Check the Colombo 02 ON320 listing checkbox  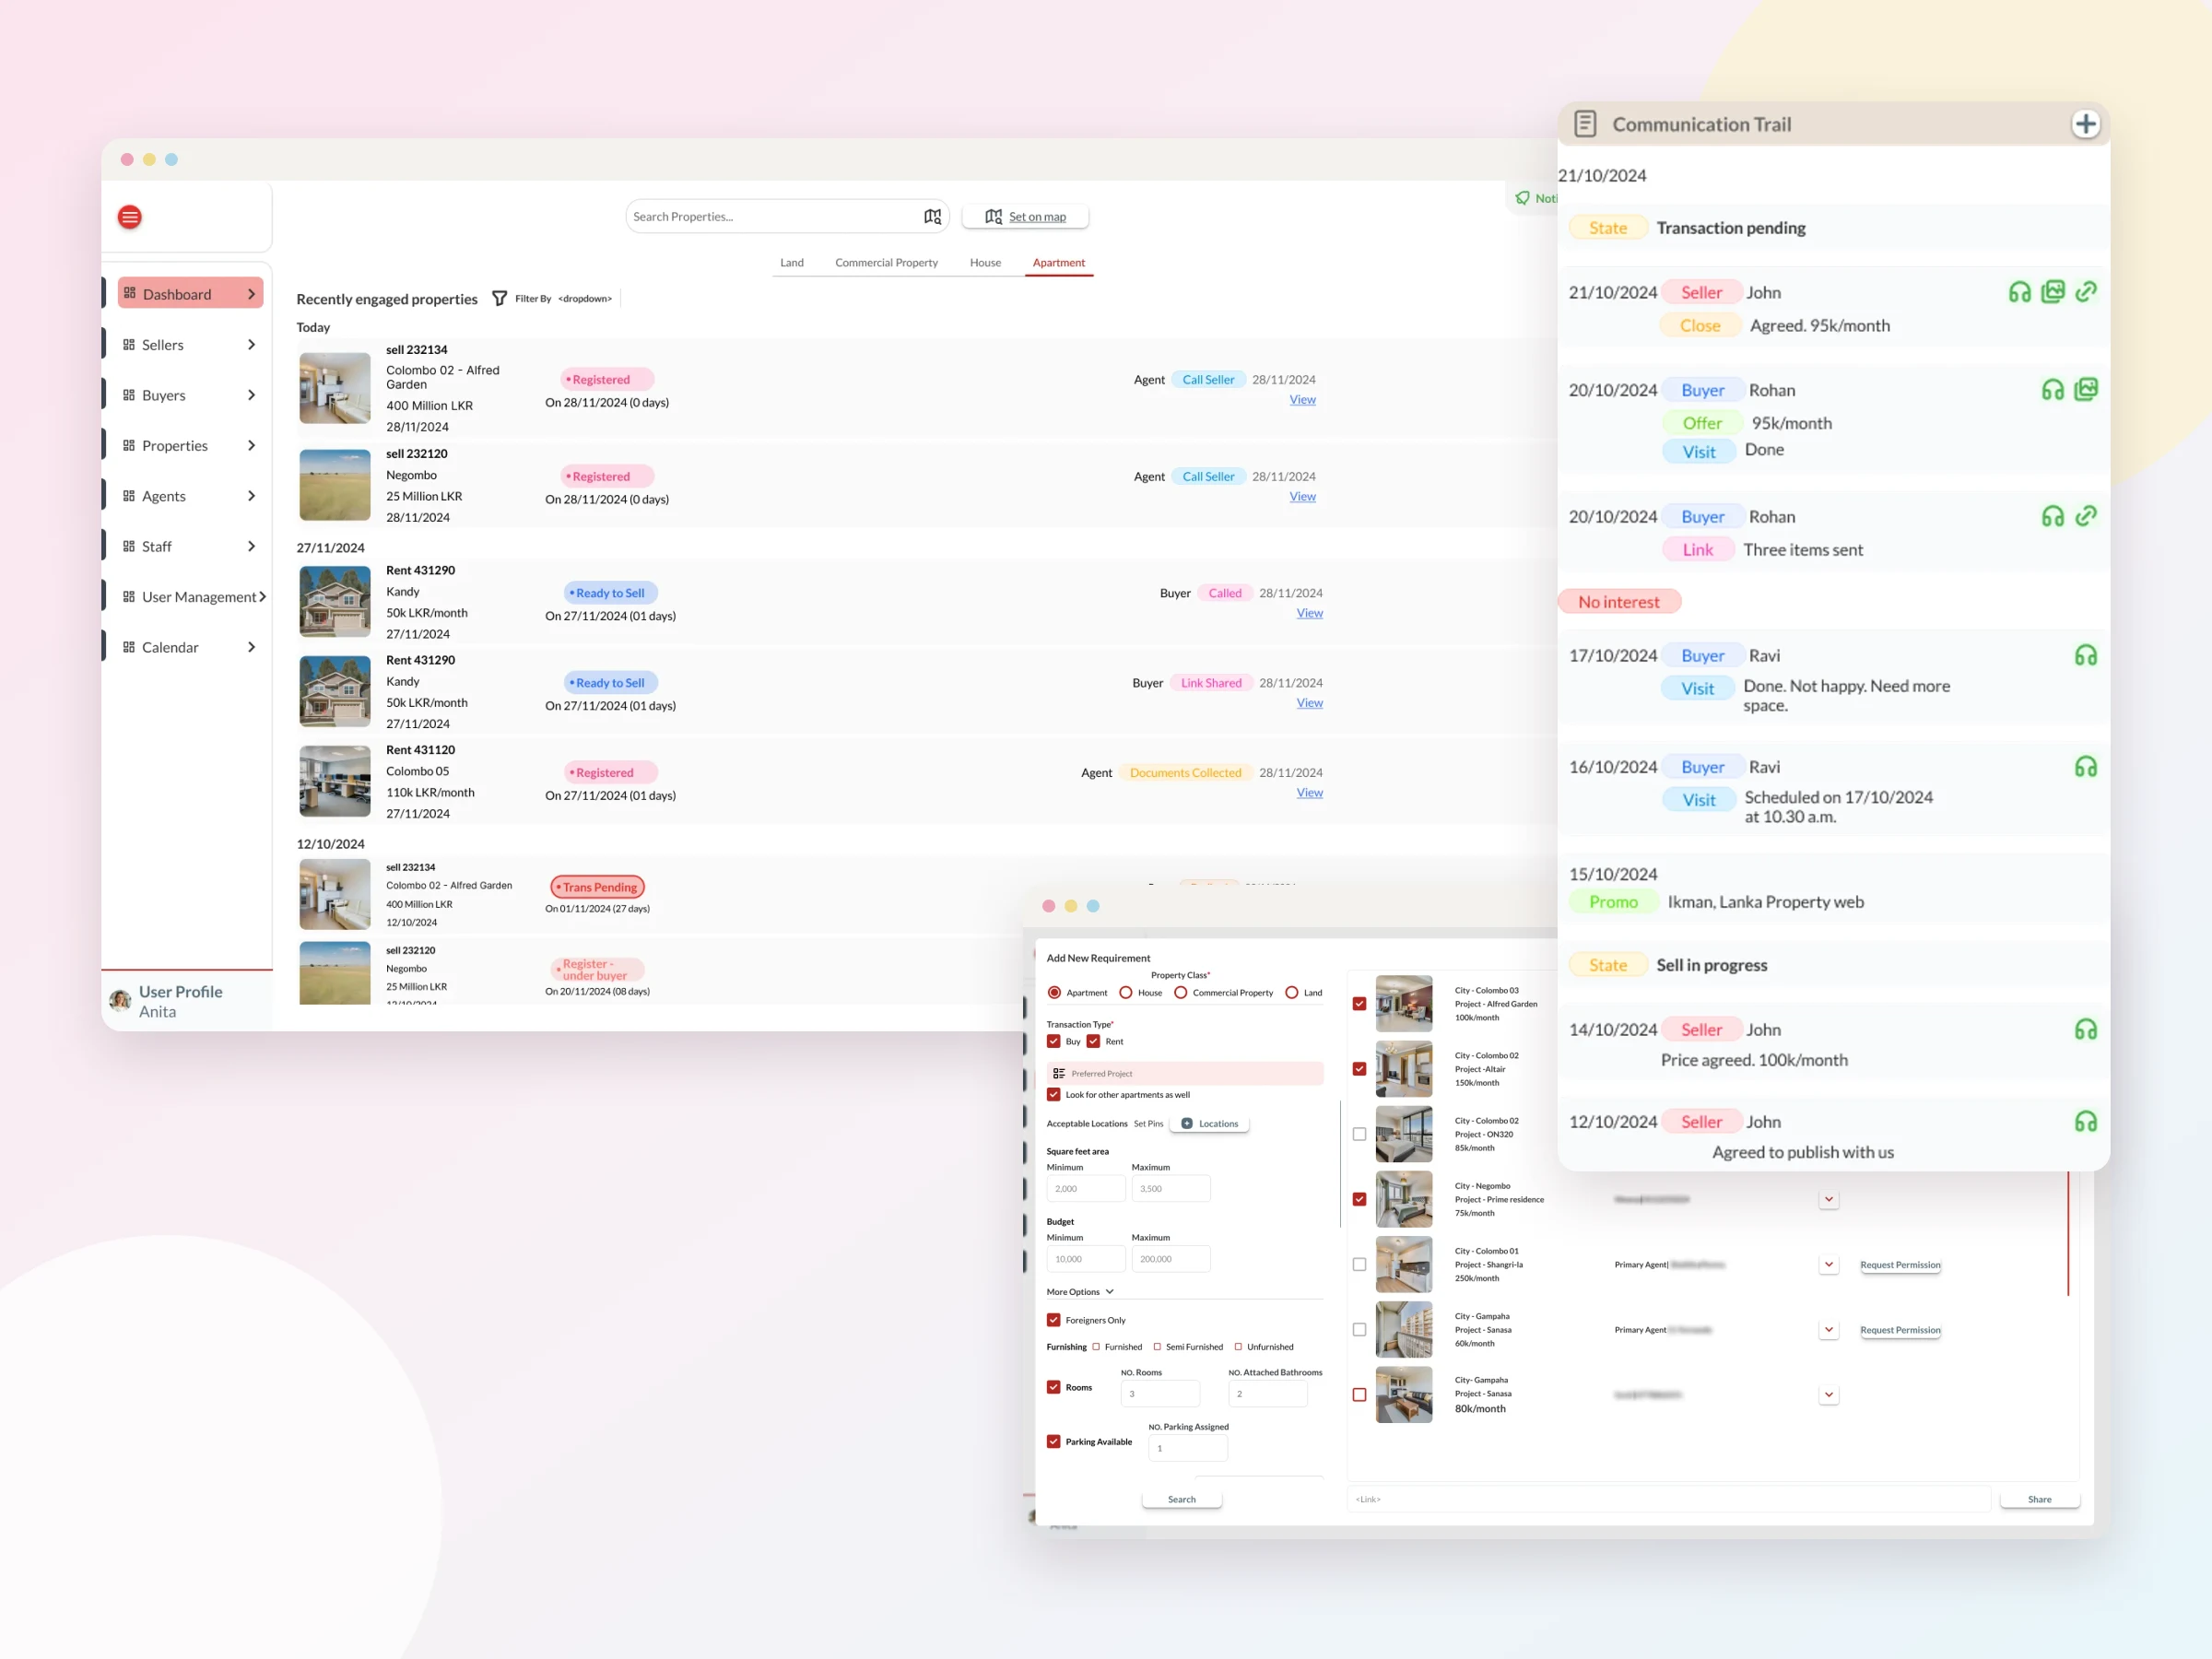pyautogui.click(x=1359, y=1134)
